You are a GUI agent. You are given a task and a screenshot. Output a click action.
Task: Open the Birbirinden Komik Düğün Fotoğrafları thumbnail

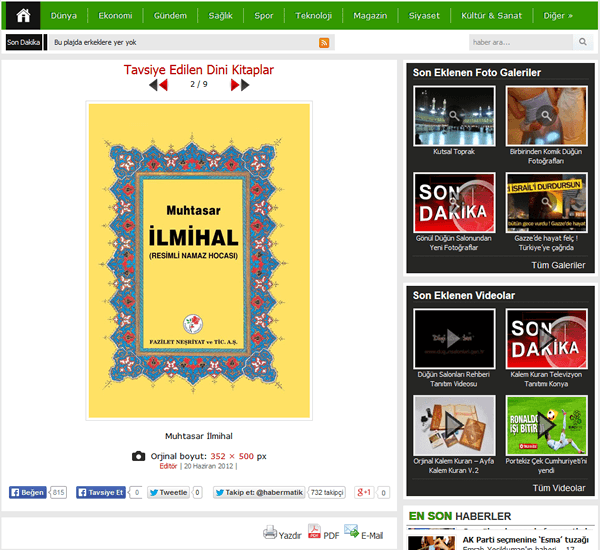[546, 116]
